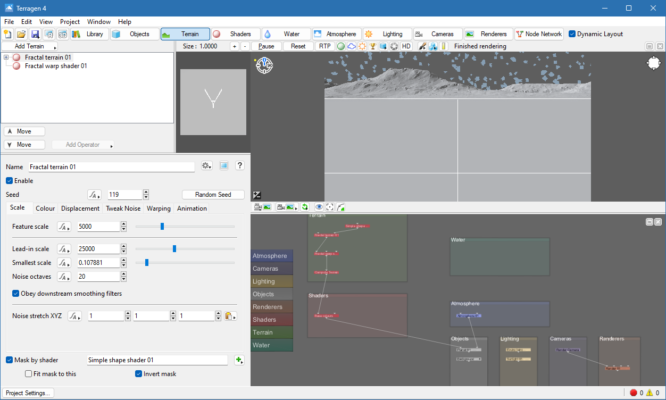Click the Open Project folder icon
Viewport: 666px width, 400px height.
[x=21, y=34]
